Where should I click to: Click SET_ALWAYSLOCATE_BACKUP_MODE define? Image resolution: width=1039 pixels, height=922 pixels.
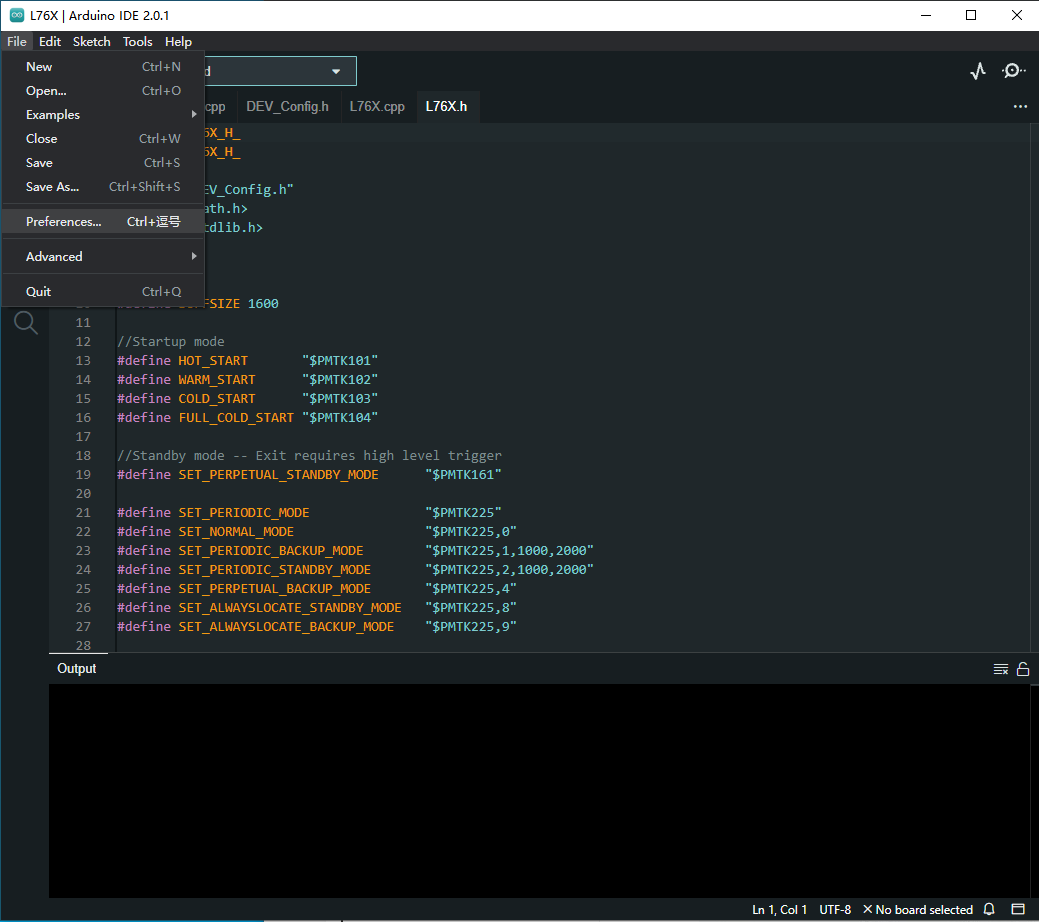point(286,626)
